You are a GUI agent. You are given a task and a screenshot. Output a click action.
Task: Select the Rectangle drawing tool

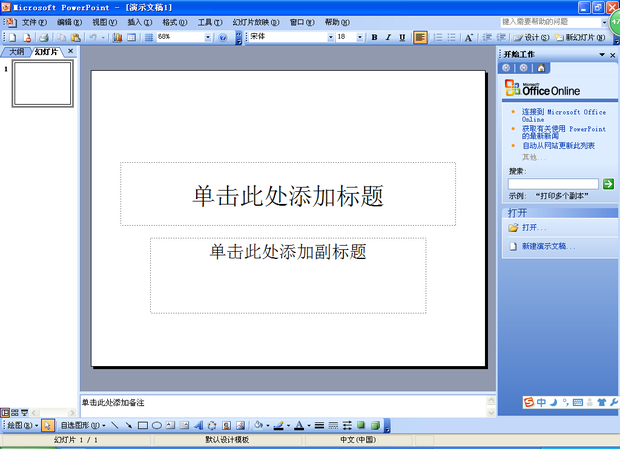(143, 426)
